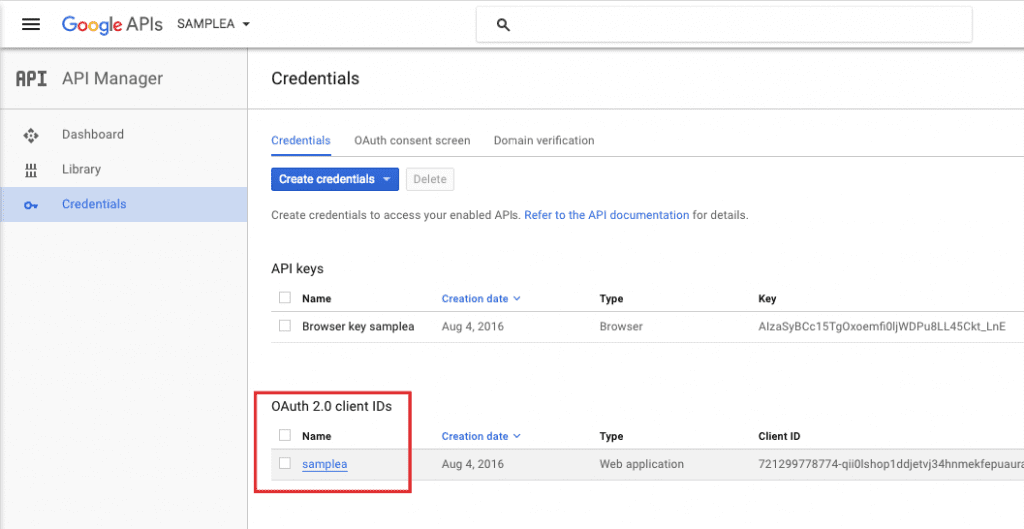
Task: Click the search magnifier icon
Action: click(x=503, y=25)
